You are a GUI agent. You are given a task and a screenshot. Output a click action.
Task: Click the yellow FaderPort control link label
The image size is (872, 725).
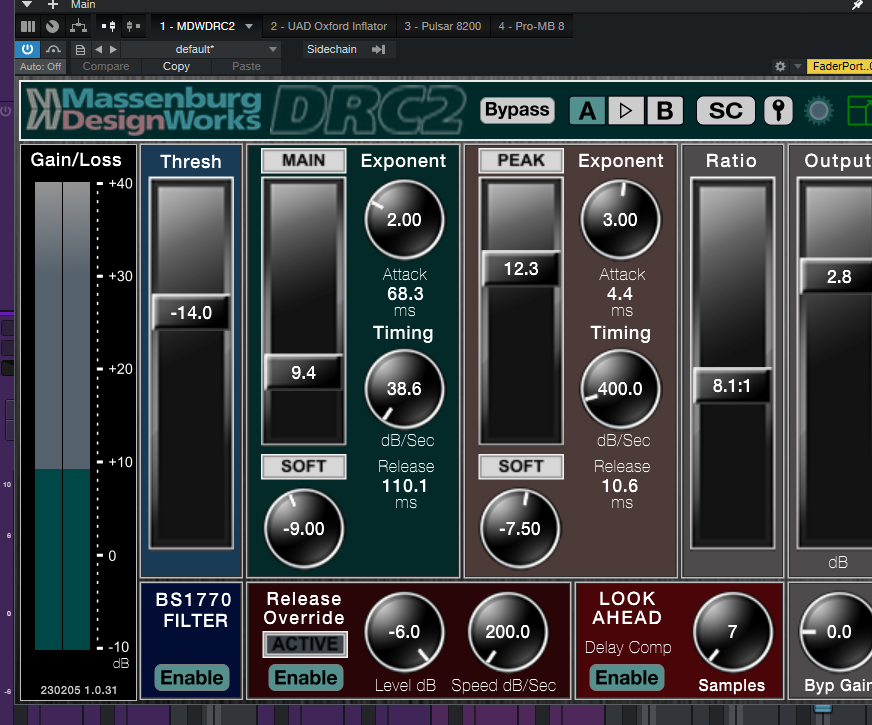coord(839,67)
